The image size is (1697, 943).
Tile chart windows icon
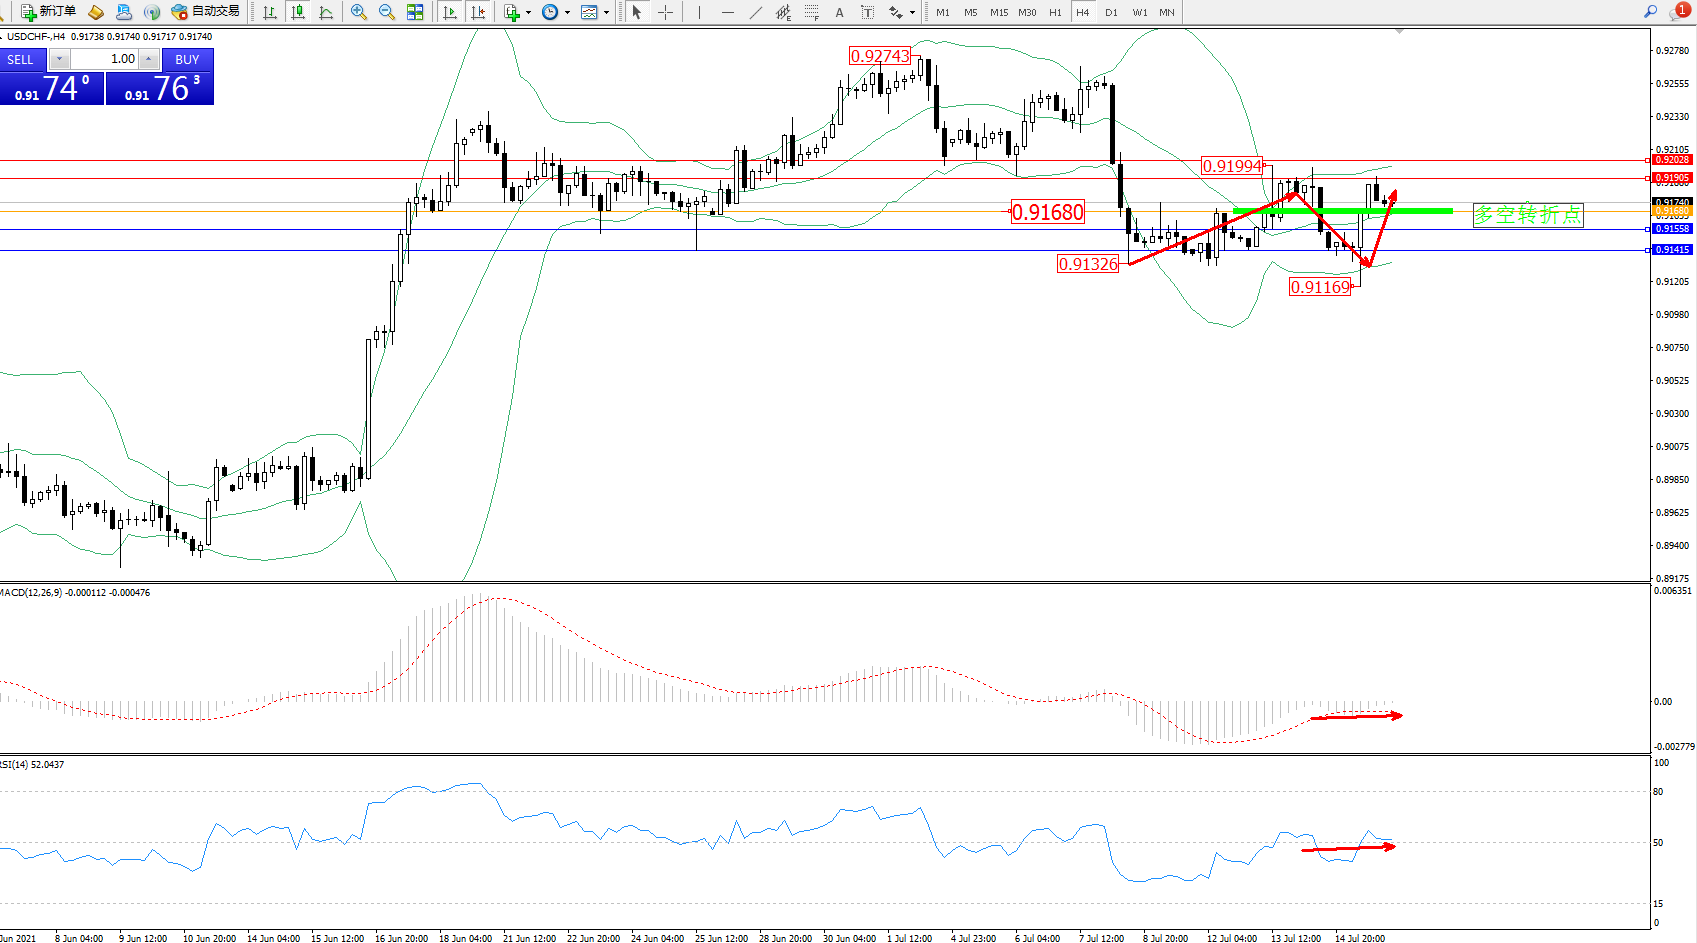[415, 12]
